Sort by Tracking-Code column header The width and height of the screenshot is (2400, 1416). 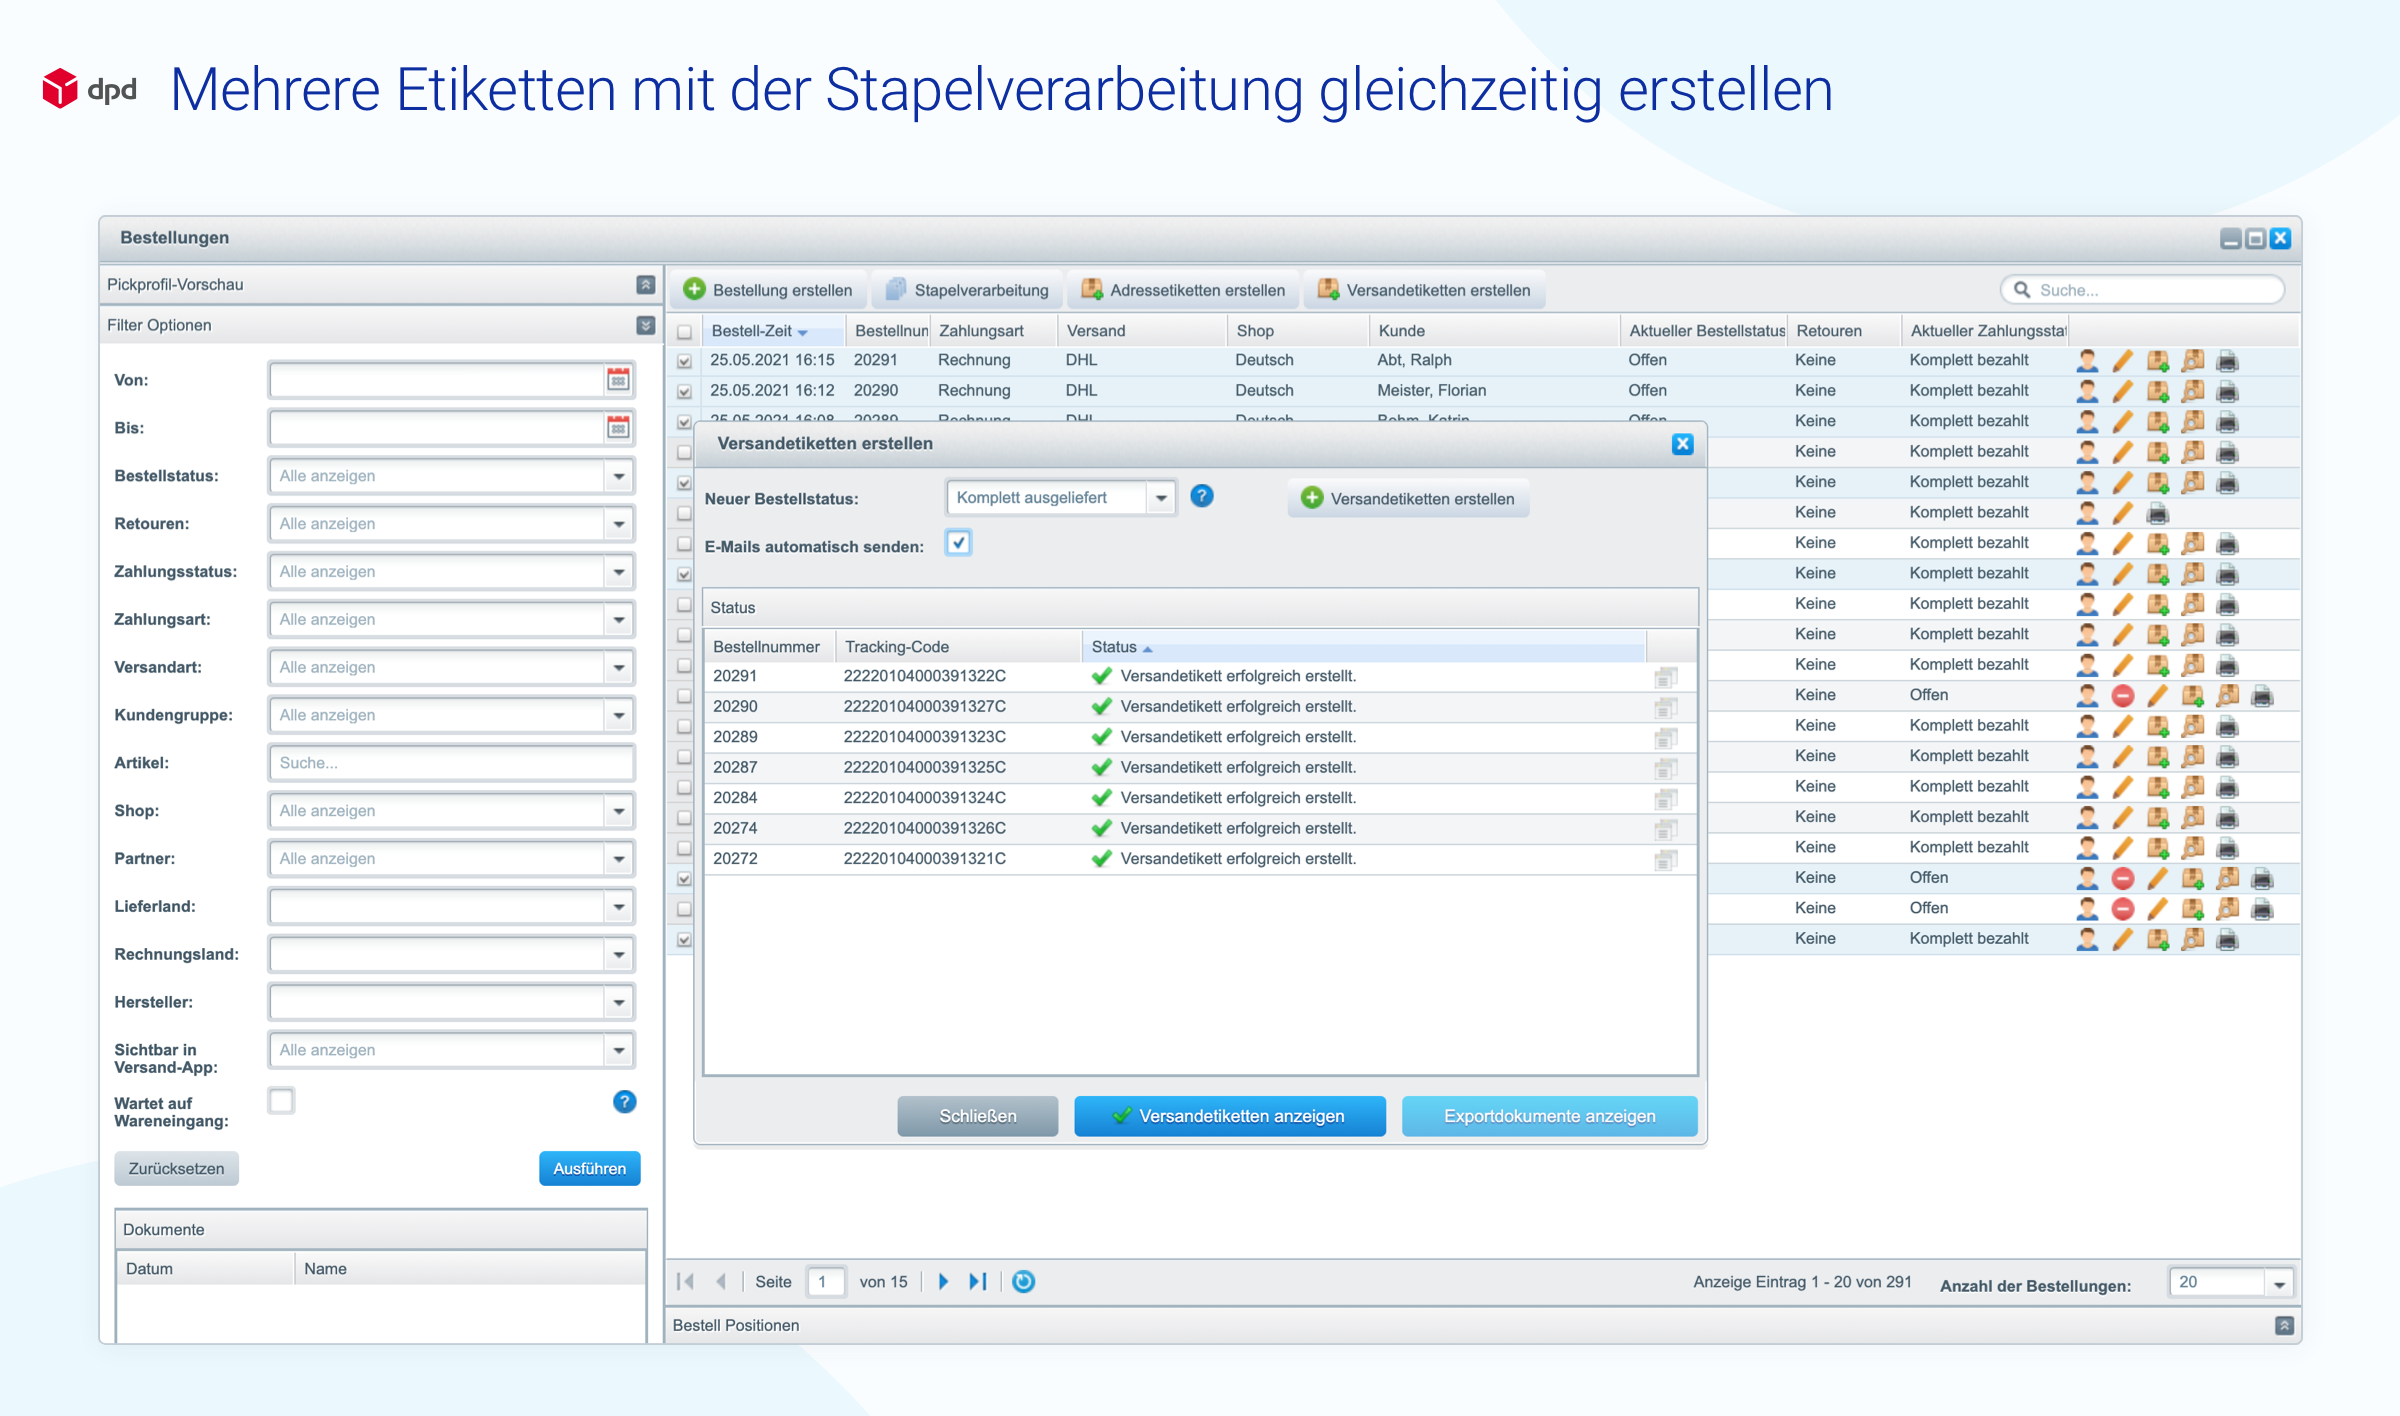(x=958, y=647)
